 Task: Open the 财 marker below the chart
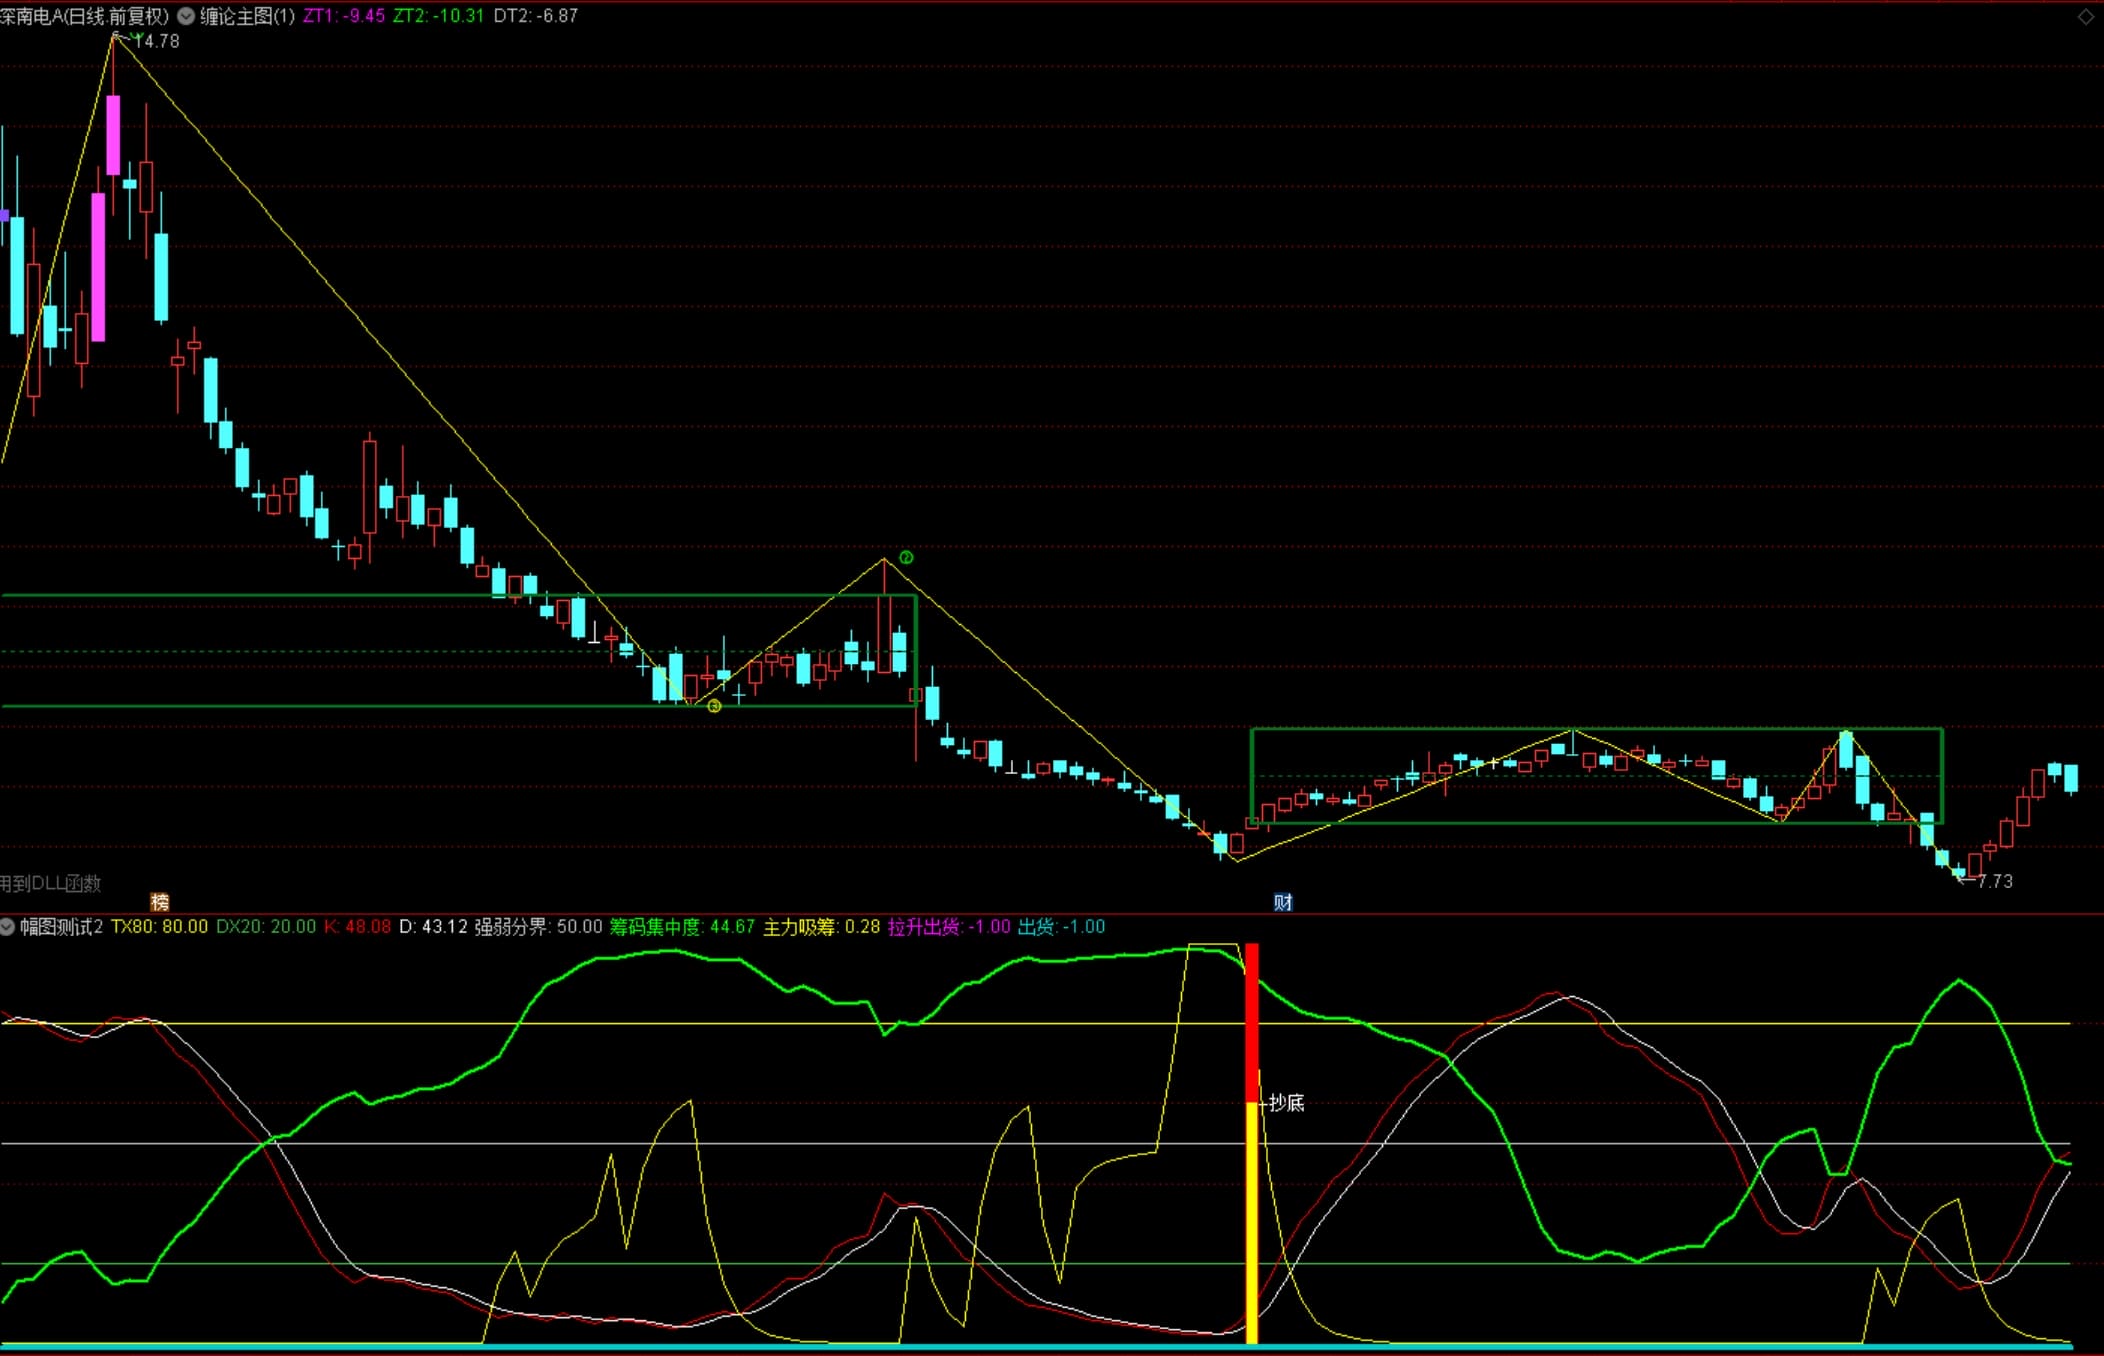(x=1283, y=902)
